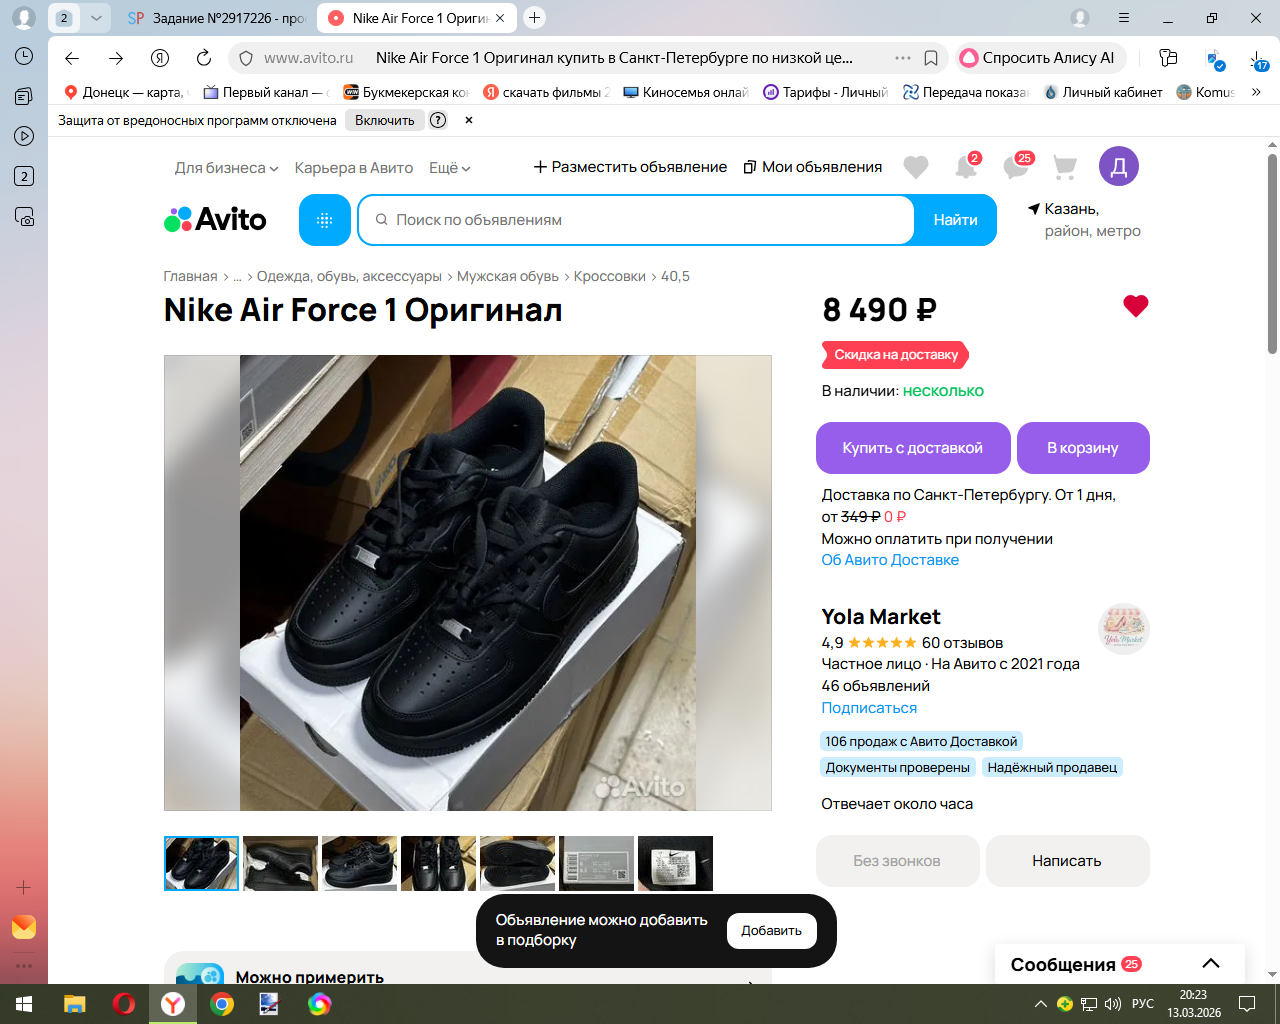Screen dimensions: 1280x1024
Task: Open the Yola Market seller avatar
Action: (x=1124, y=629)
